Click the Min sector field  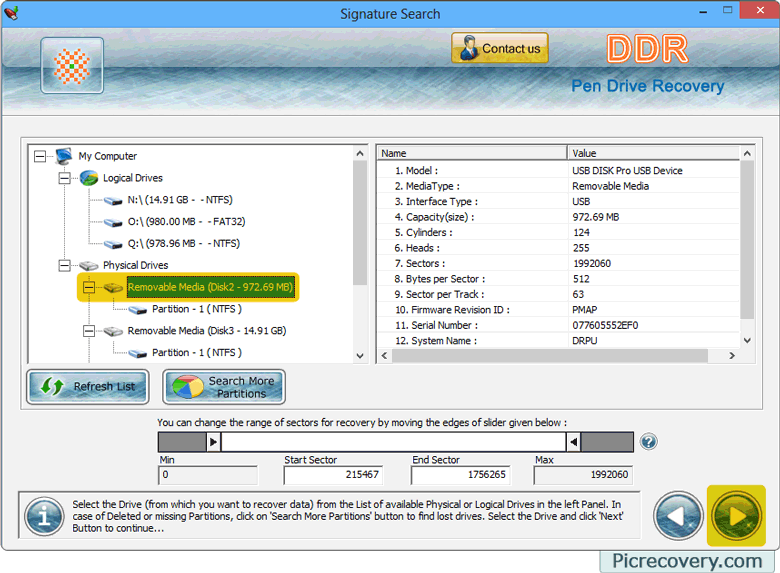208,475
